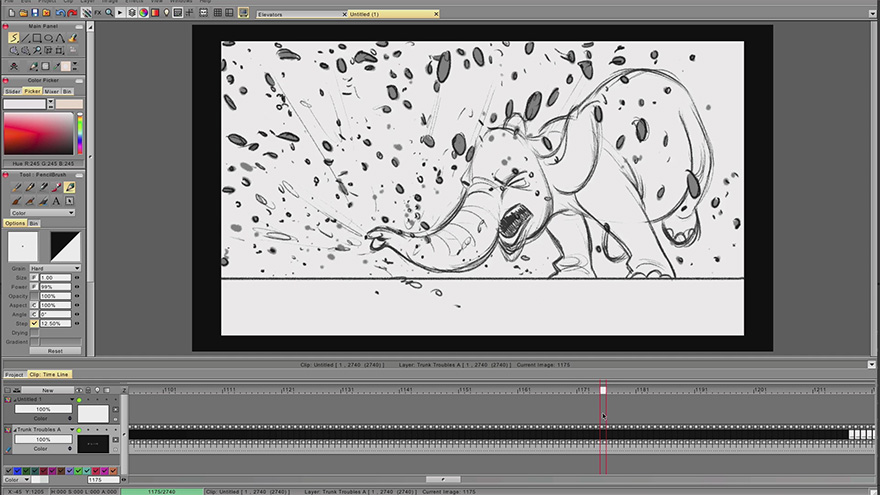
Task: Click the Open Project folder icon
Action: tap(23, 13)
